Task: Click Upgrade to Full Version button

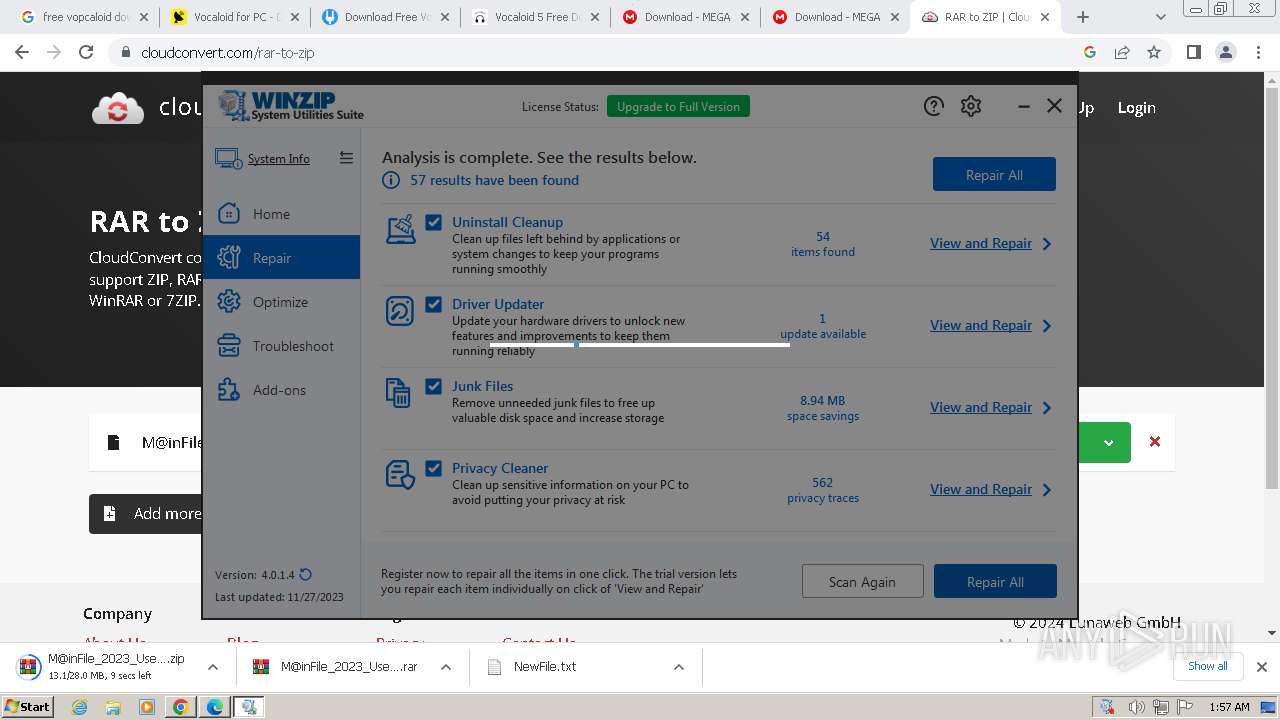Action: (x=678, y=106)
